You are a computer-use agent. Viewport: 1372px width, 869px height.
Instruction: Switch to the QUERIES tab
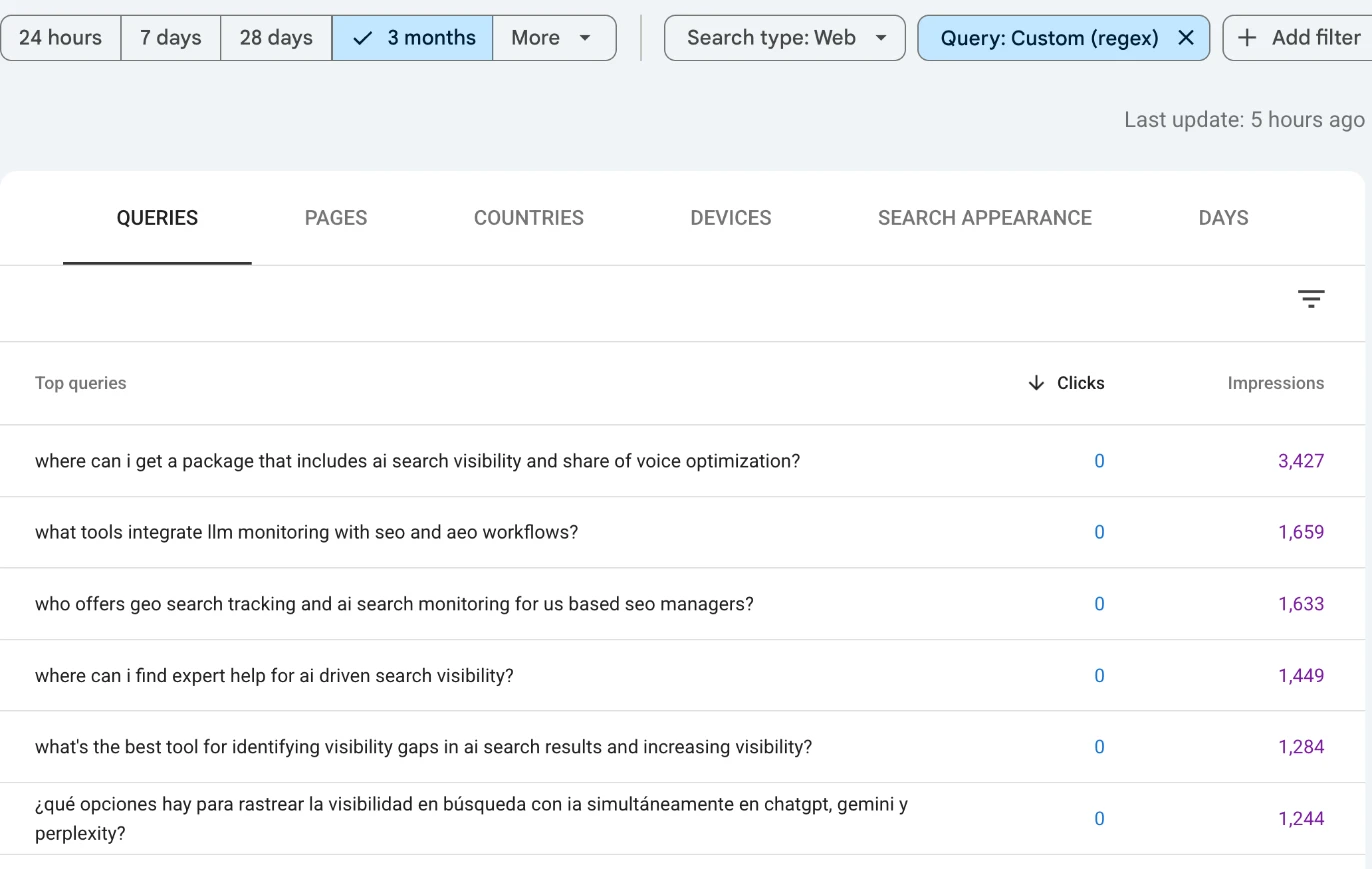click(x=157, y=218)
